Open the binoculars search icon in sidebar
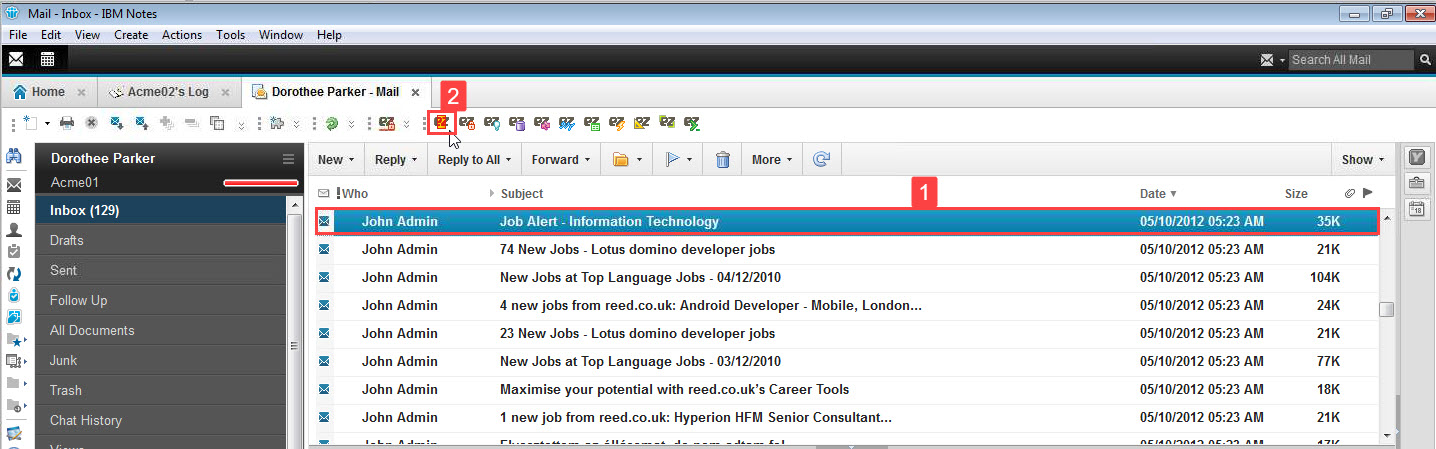 click(x=14, y=157)
